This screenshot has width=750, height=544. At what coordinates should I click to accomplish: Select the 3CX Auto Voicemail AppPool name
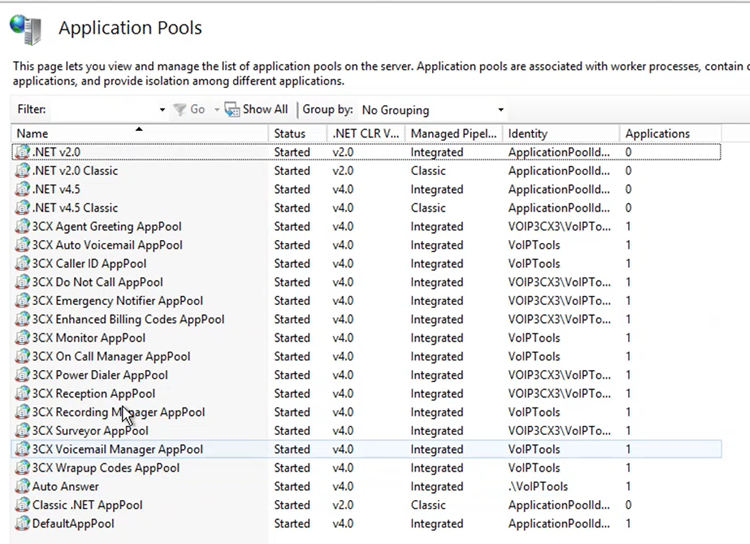click(x=108, y=245)
